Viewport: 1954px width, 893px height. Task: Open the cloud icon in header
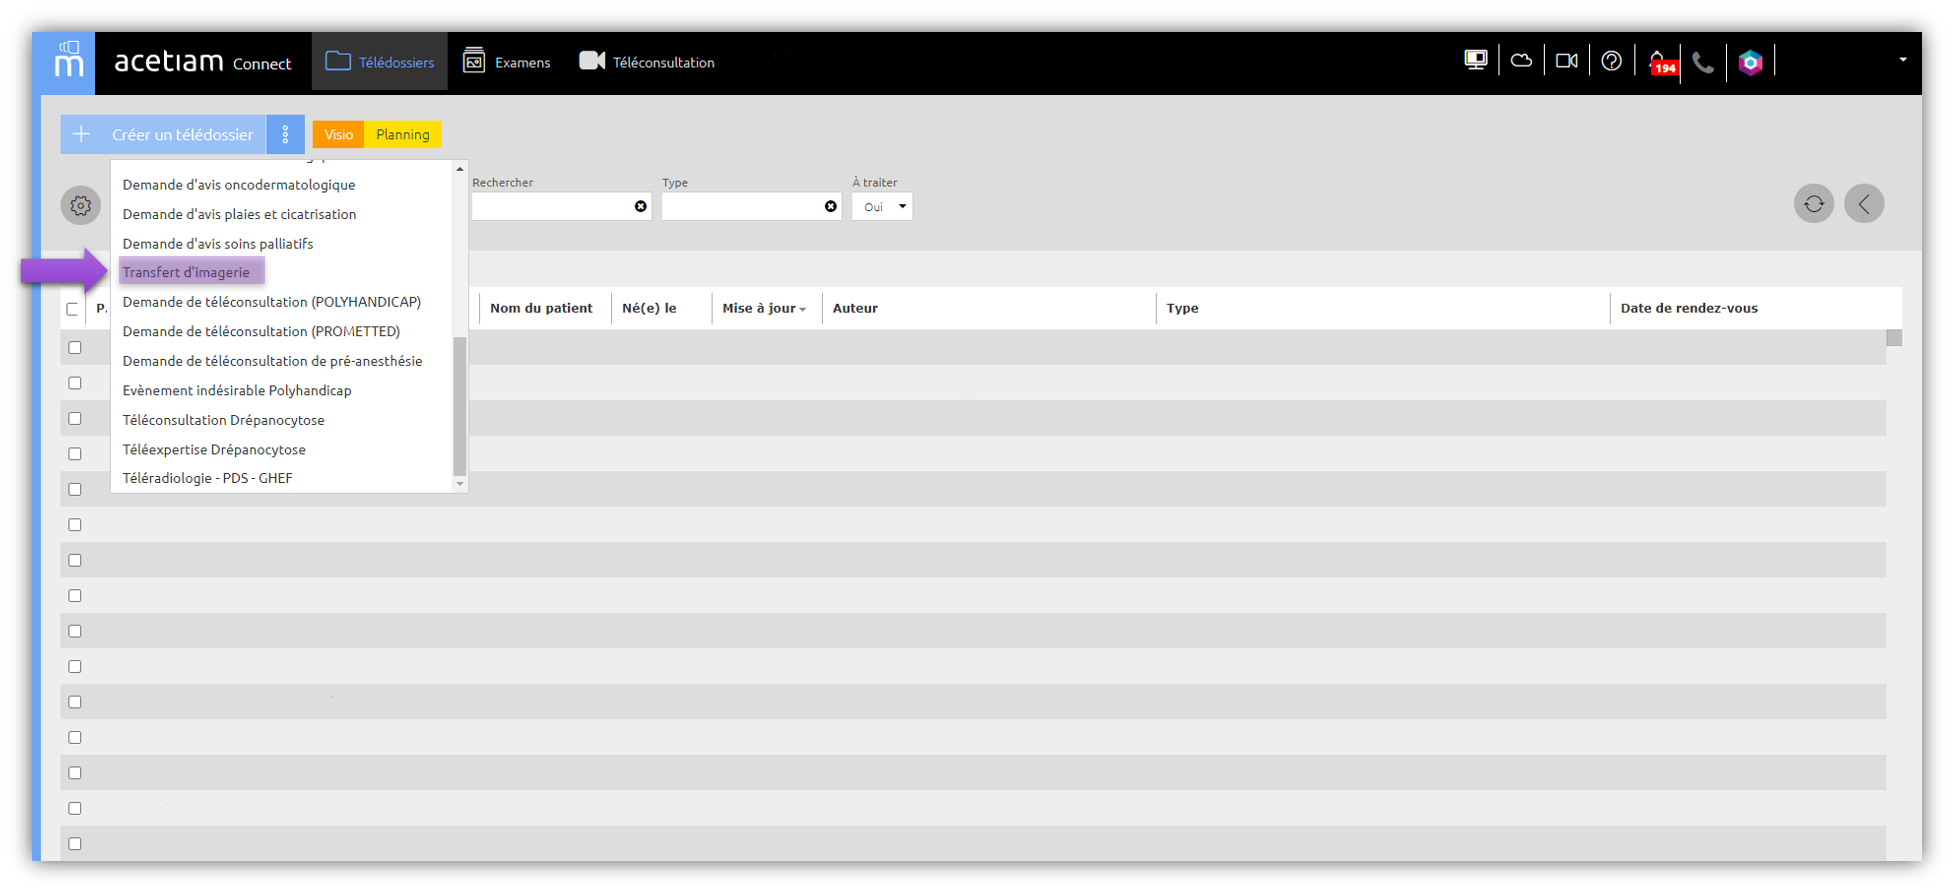1521,61
